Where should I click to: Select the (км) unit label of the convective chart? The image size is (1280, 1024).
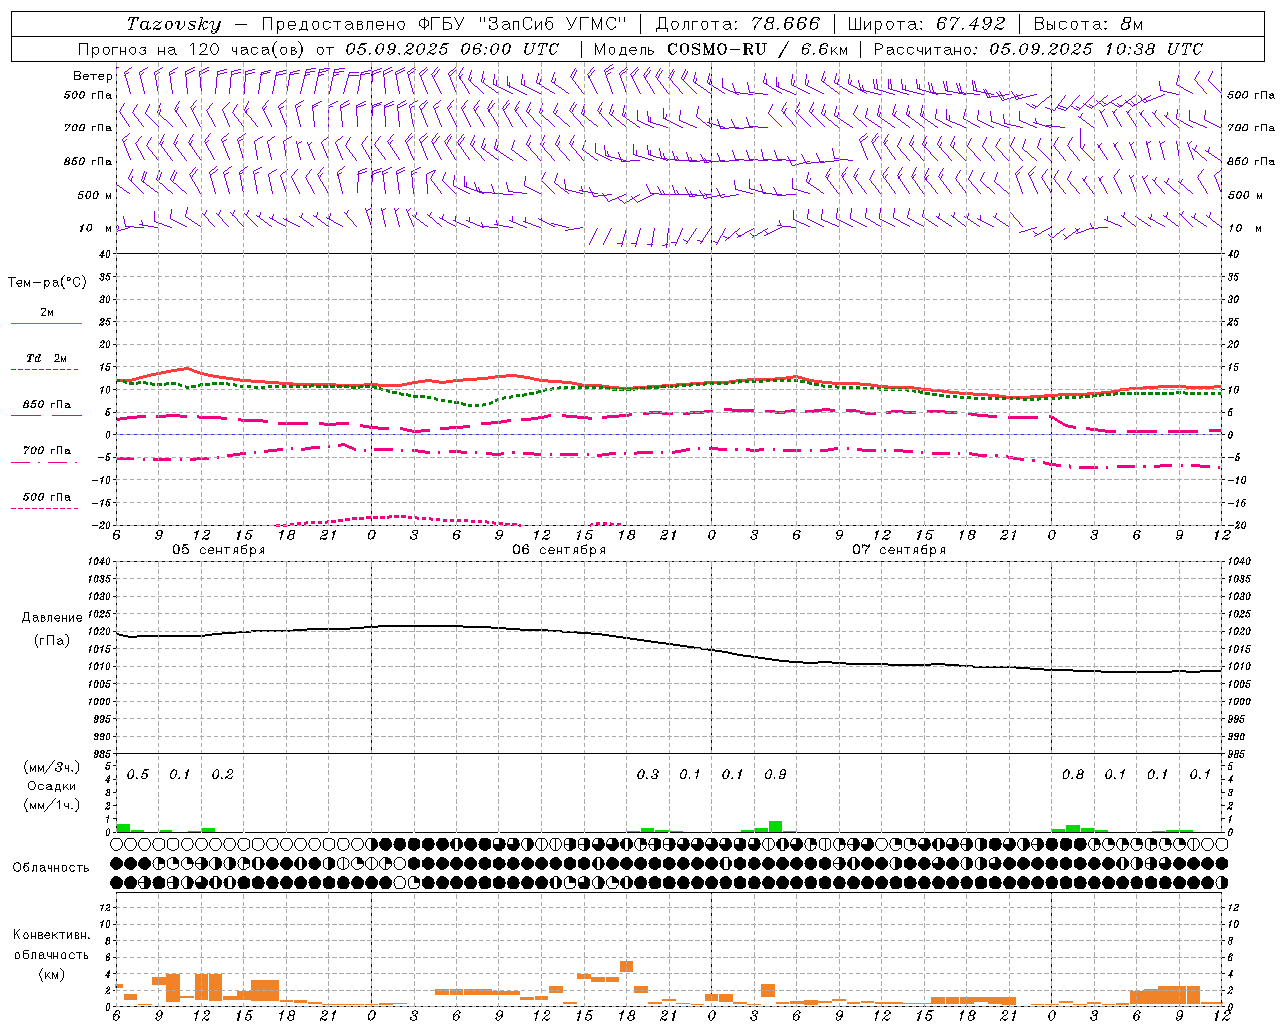click(x=51, y=974)
